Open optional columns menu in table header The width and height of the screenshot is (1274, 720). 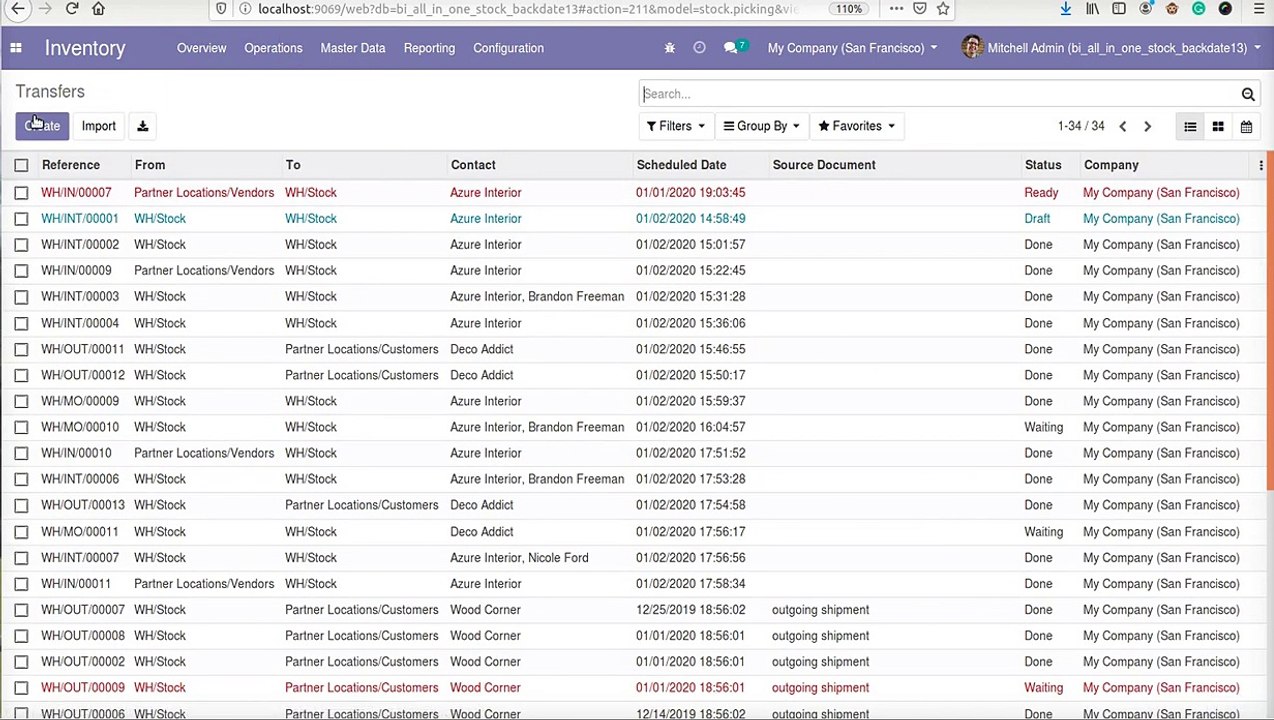1261,165
